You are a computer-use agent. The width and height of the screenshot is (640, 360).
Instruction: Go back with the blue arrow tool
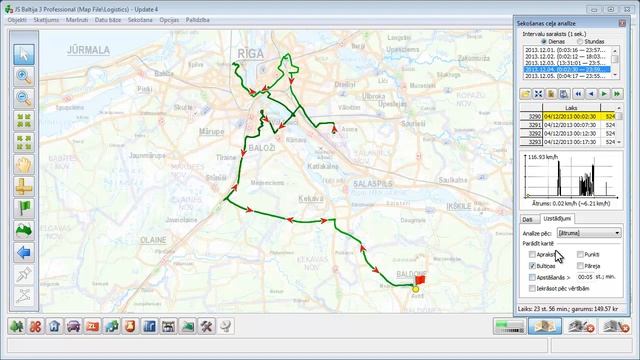click(x=24, y=253)
